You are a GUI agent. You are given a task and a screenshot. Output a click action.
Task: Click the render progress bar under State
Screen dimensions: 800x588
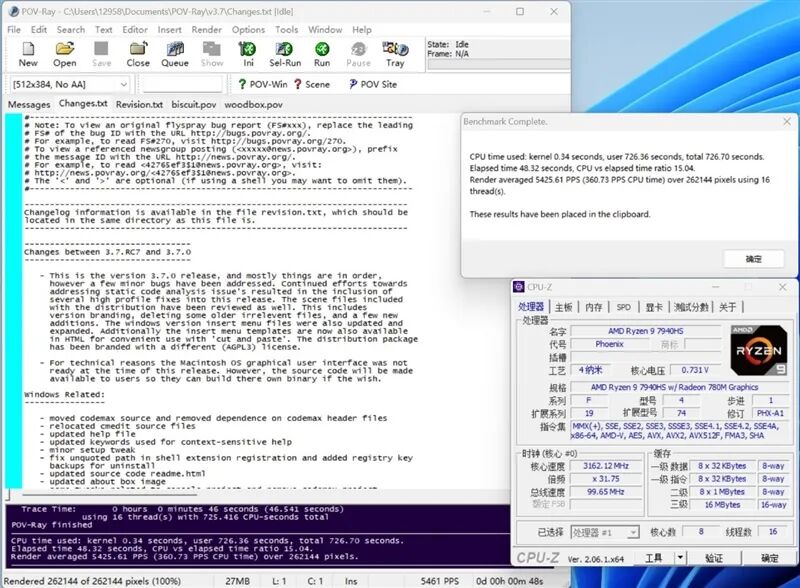tap(498, 64)
